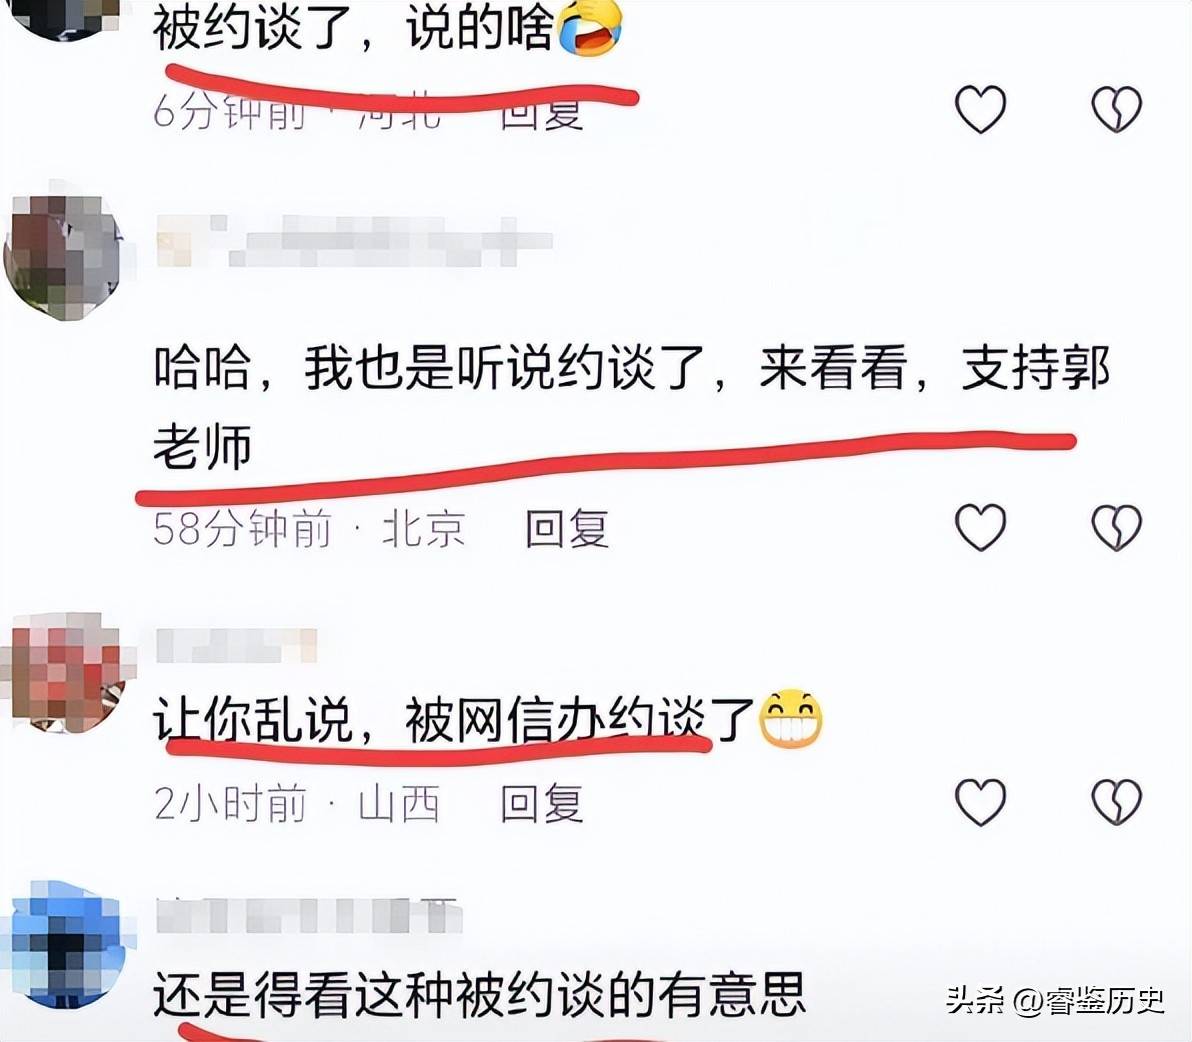Reply to the Beijing comment via 回复
Viewport: 1192px width, 1042px height.
click(x=567, y=528)
